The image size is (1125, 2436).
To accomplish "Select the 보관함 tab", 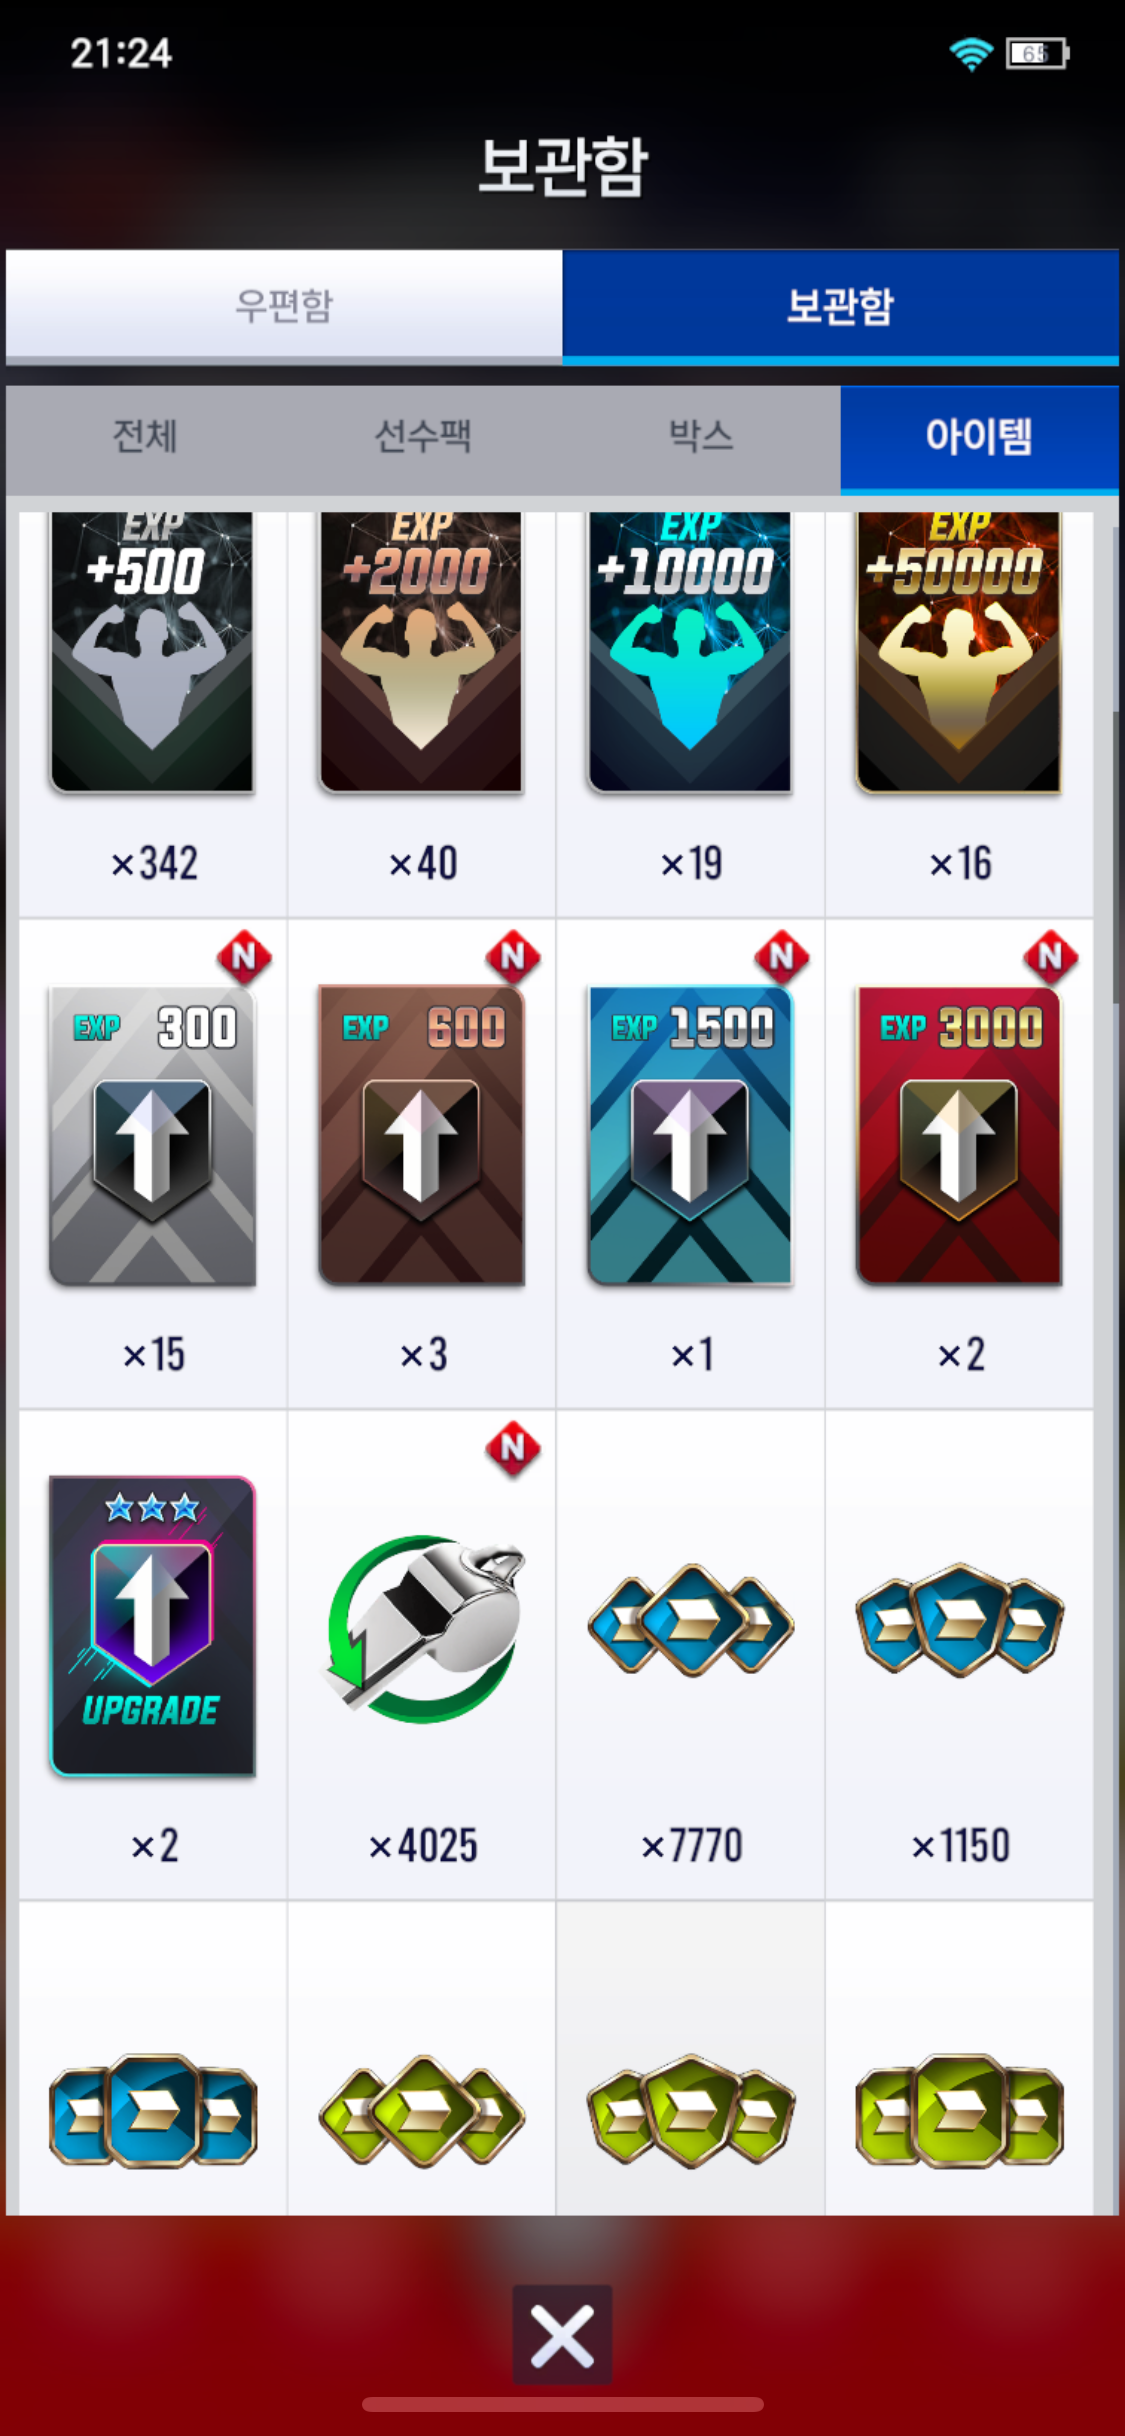I will [841, 306].
